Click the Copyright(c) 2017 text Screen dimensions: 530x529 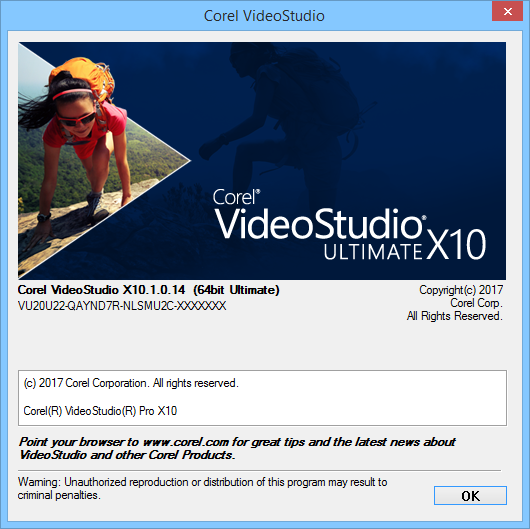click(461, 290)
